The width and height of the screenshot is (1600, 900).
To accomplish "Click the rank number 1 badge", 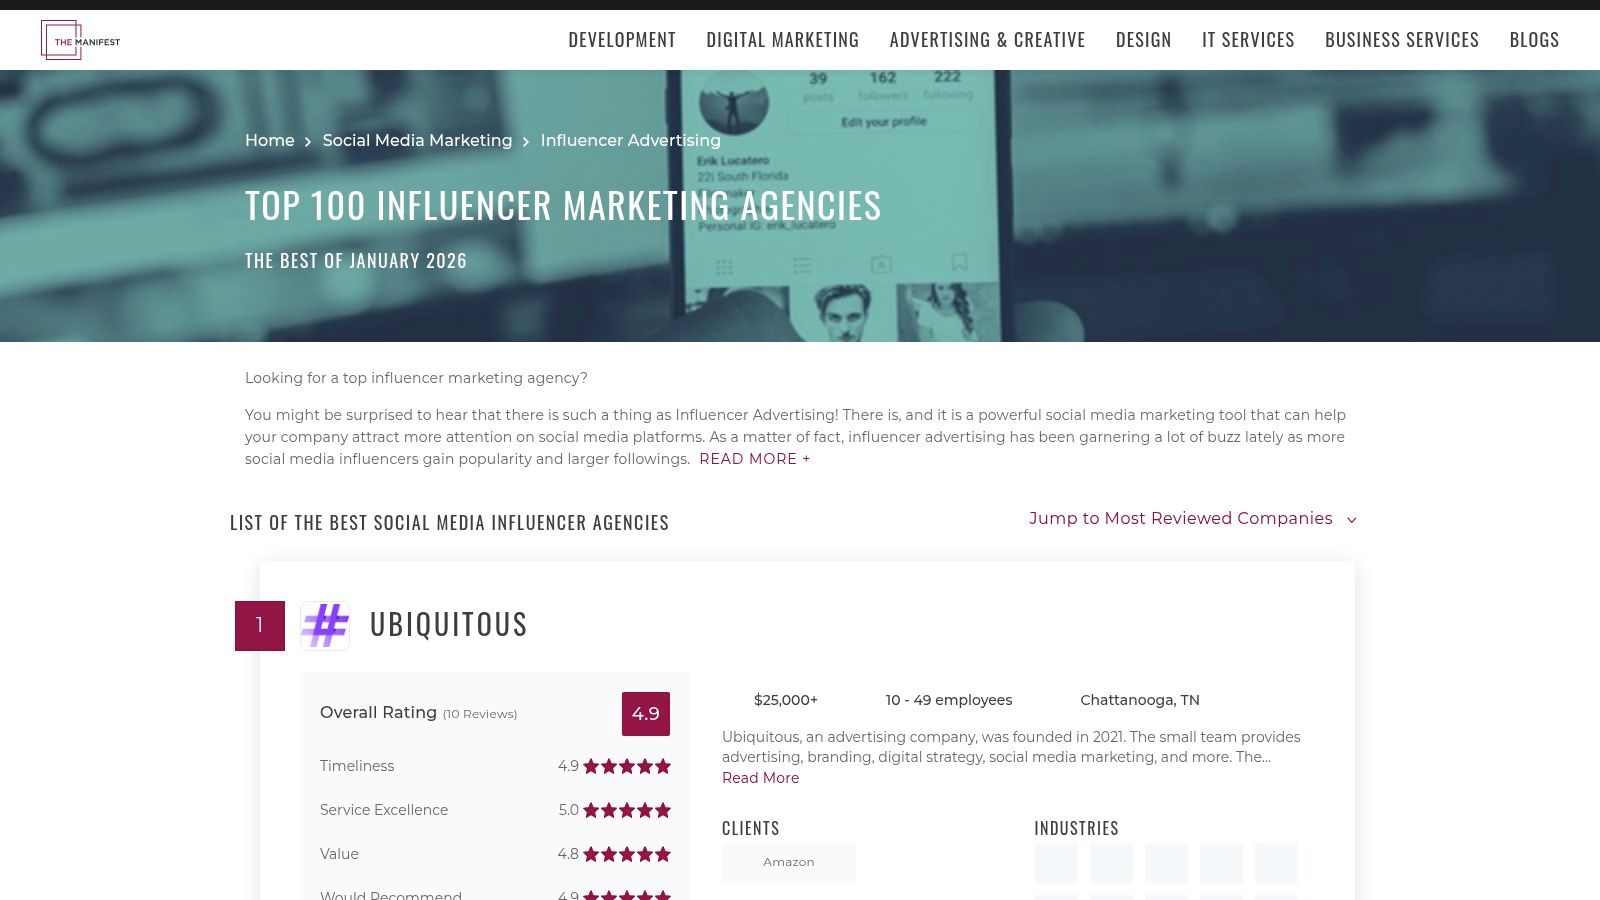I will coord(260,626).
